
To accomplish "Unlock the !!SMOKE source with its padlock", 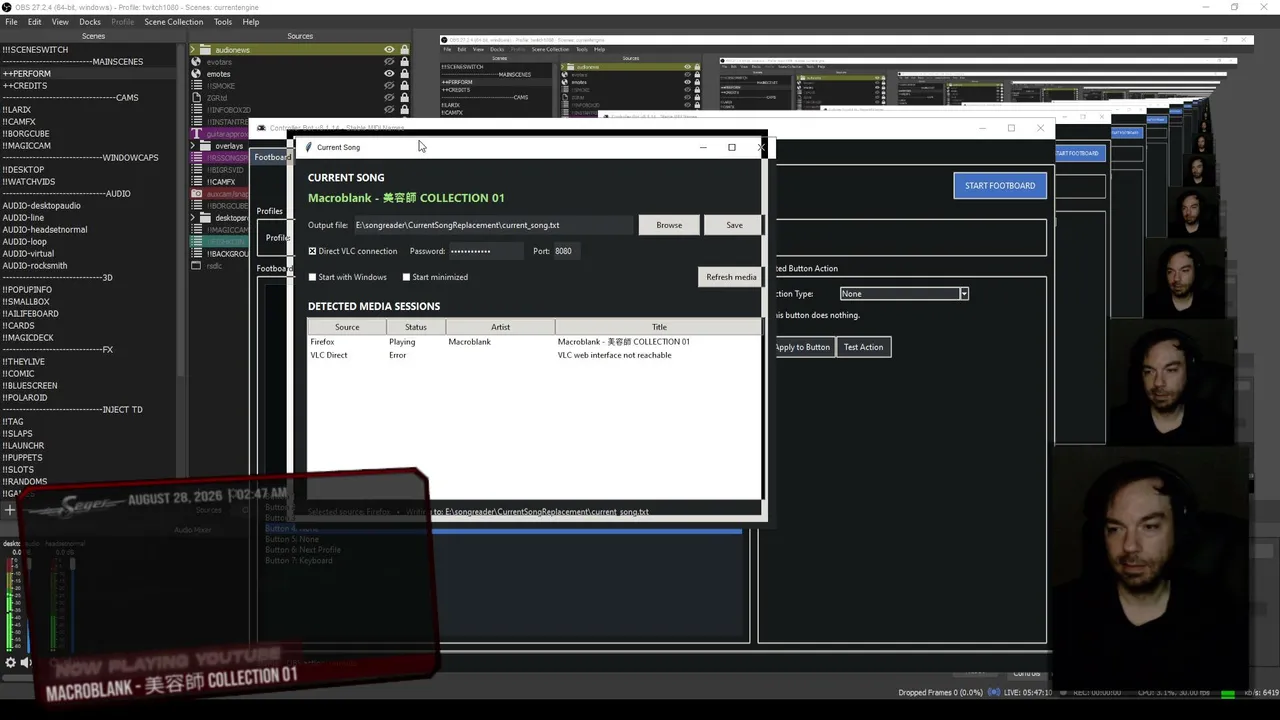I will 404,86.
